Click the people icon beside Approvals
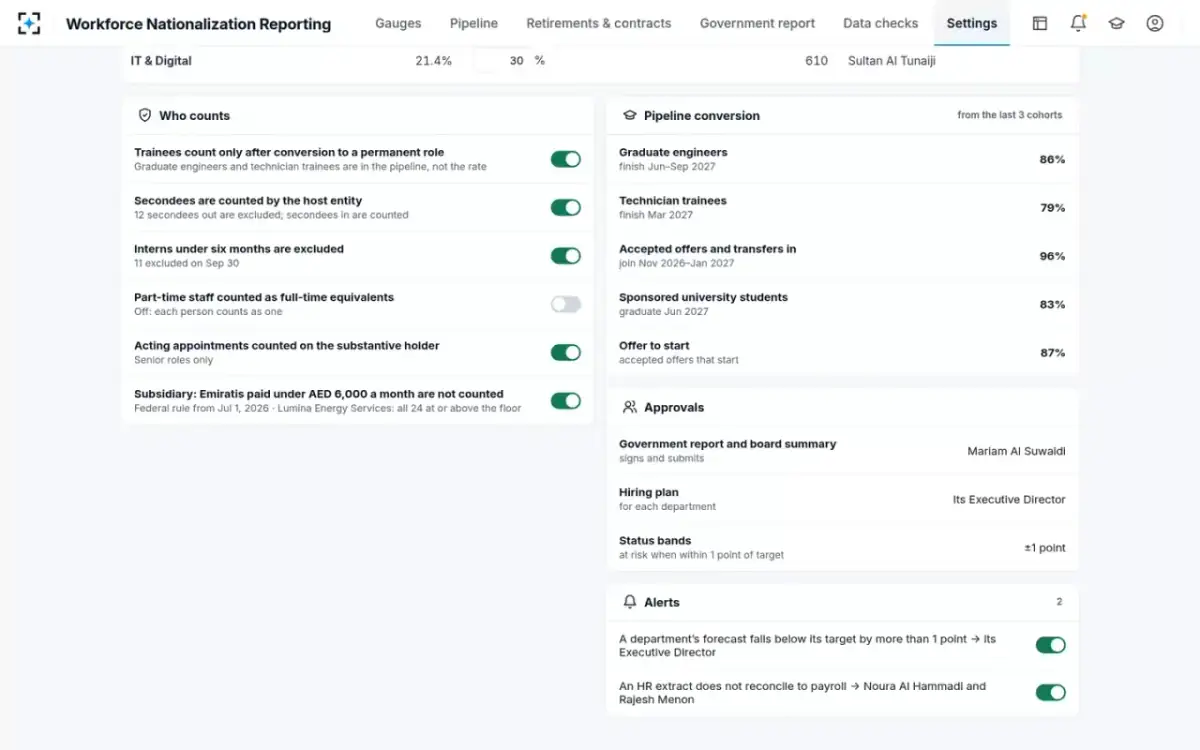The width and height of the screenshot is (1200, 750). coord(630,408)
